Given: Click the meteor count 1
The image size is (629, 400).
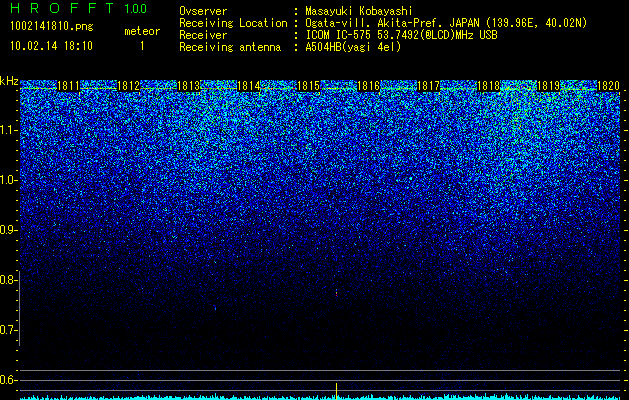Looking at the screenshot, I should [142, 46].
